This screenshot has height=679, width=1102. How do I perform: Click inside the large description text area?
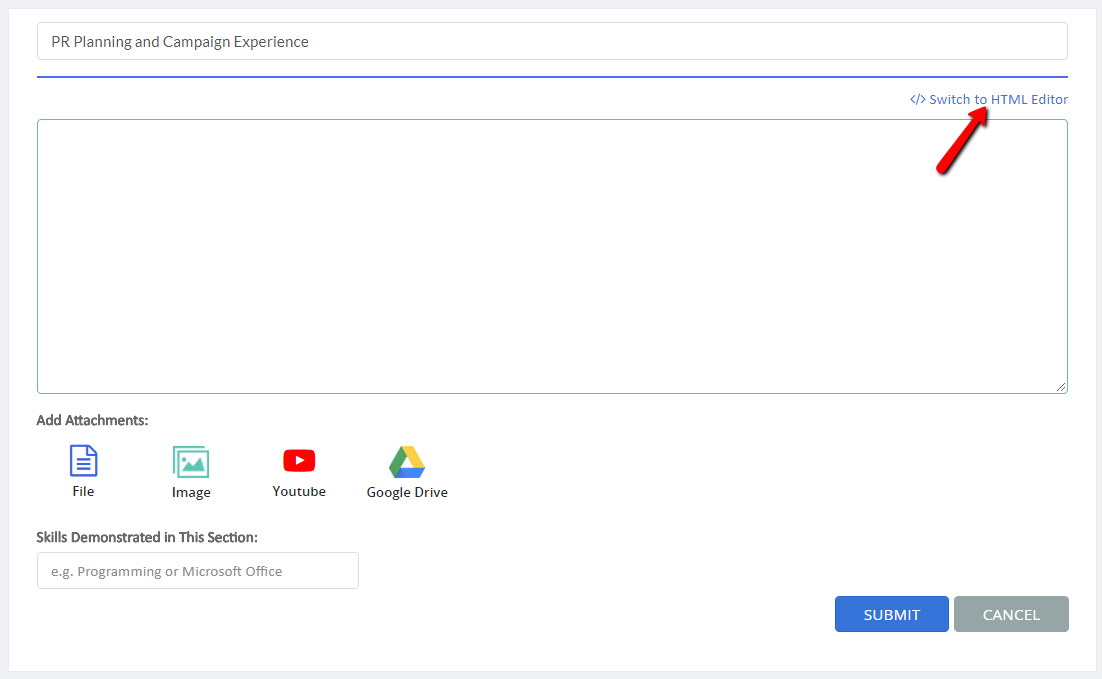[x=552, y=257]
